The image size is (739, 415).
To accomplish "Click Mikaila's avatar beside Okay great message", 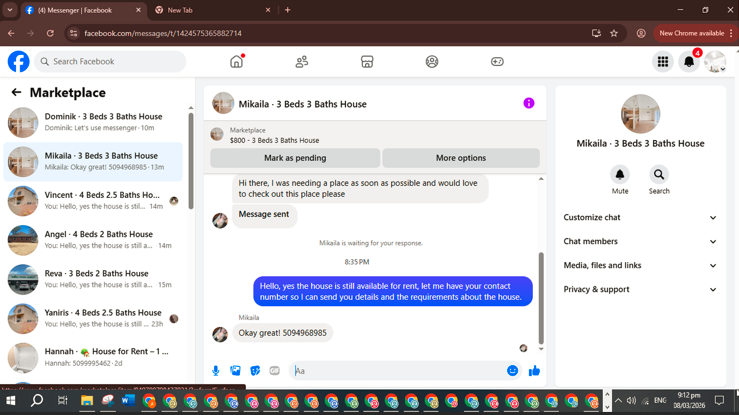I will coord(220,334).
